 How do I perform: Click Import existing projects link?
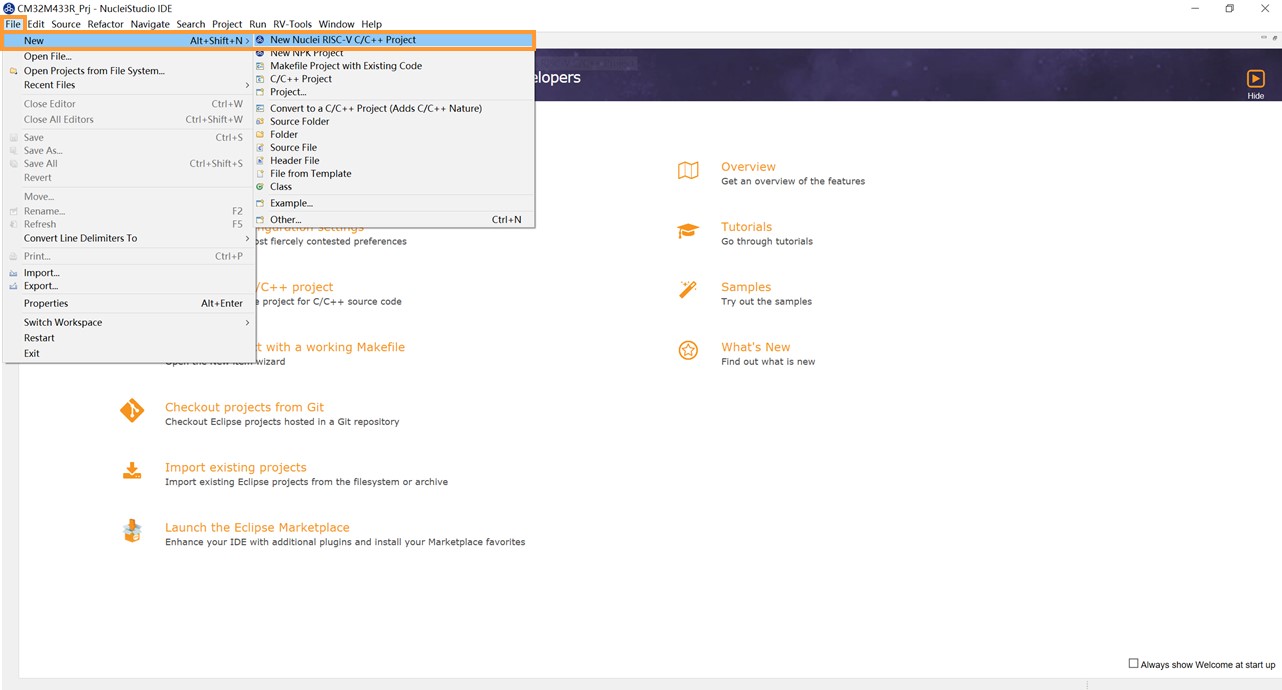tap(236, 467)
